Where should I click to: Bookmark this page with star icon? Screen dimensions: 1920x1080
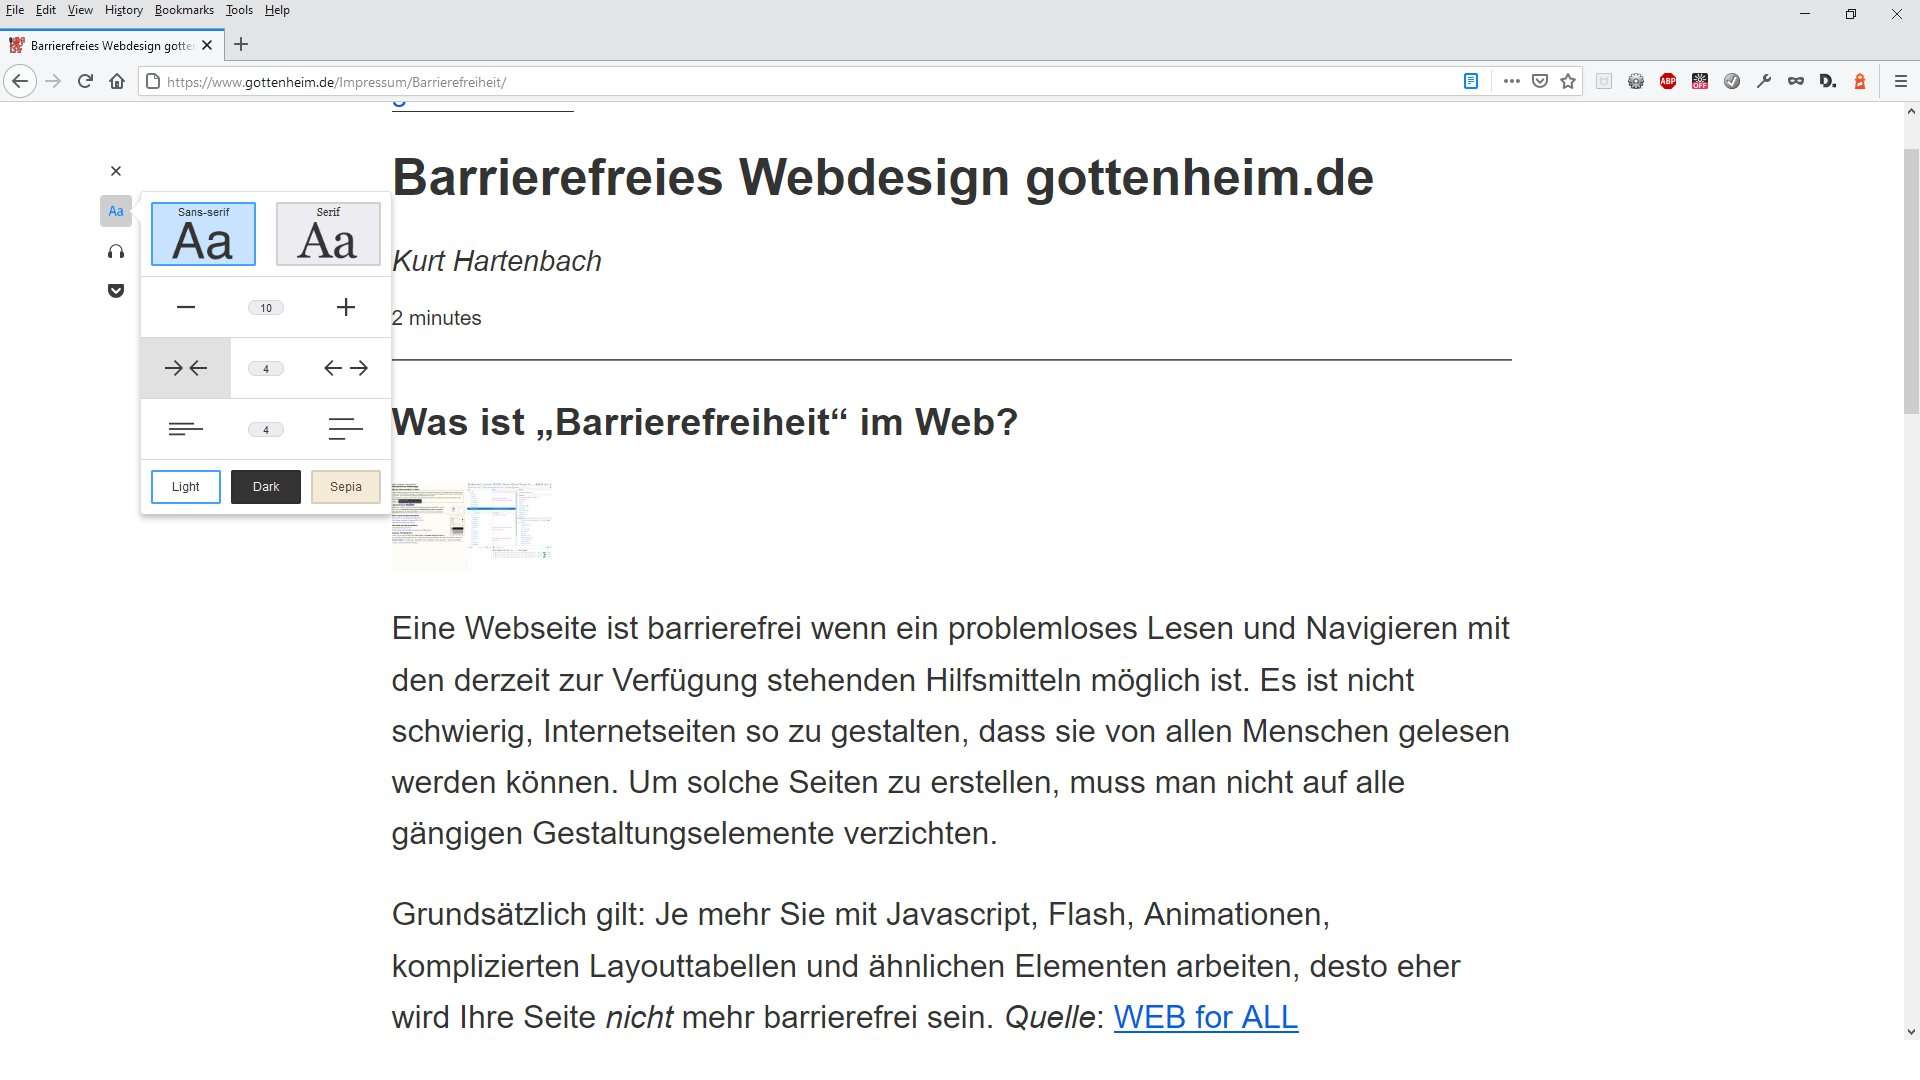(x=1568, y=82)
